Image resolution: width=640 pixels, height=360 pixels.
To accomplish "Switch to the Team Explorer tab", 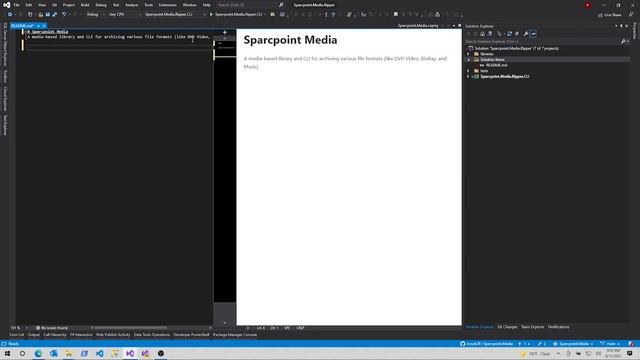I will tap(532, 327).
